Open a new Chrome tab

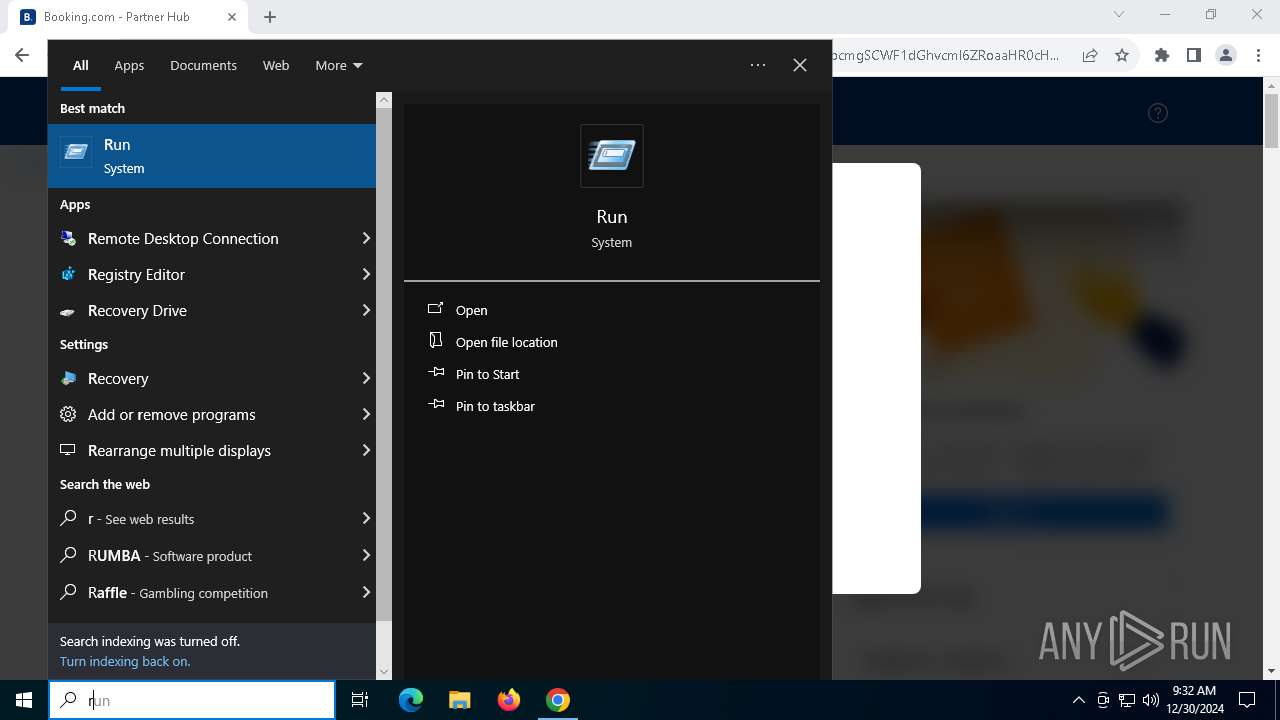point(270,17)
